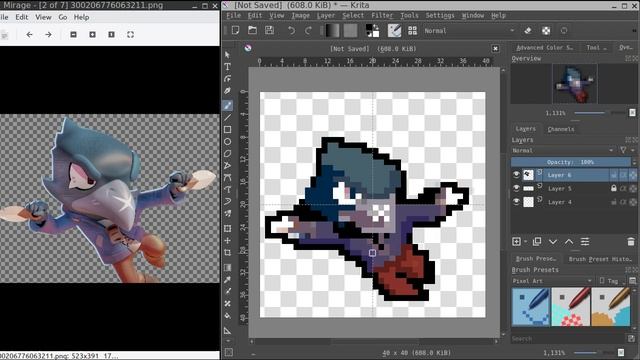
Task: Select the Calligraphy tool
Action: pos(227,91)
